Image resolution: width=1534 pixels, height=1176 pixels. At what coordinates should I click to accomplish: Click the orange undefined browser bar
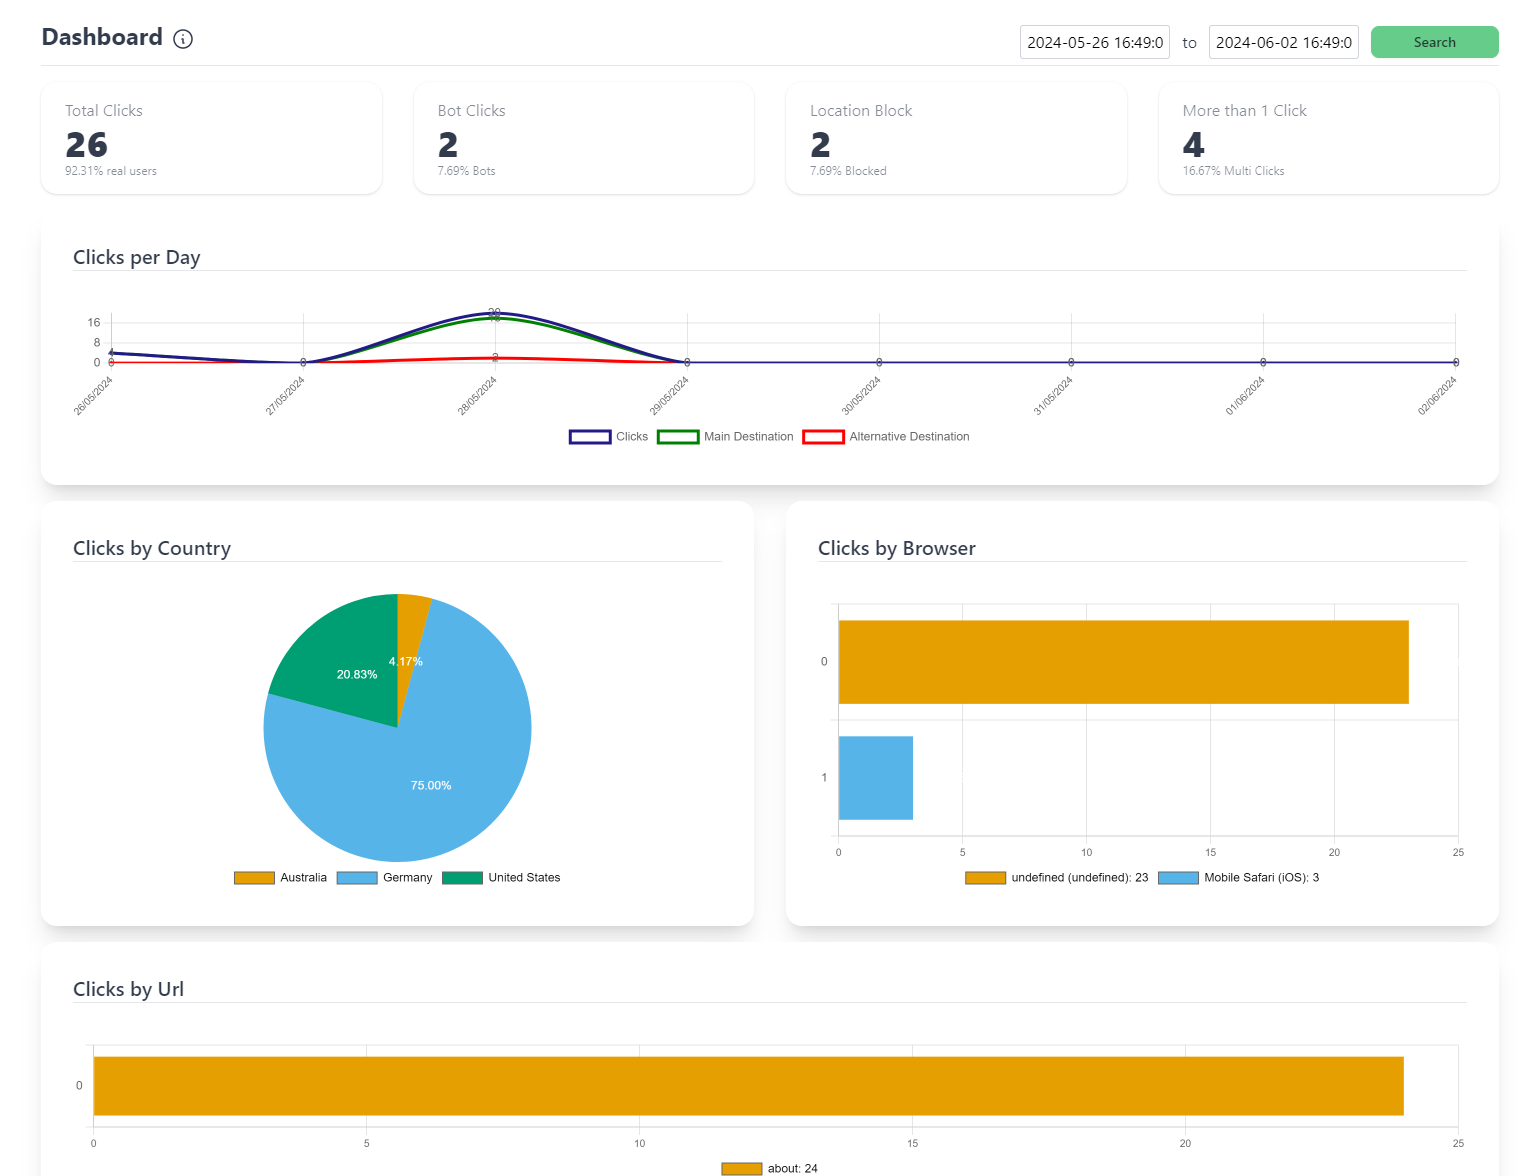(1123, 662)
